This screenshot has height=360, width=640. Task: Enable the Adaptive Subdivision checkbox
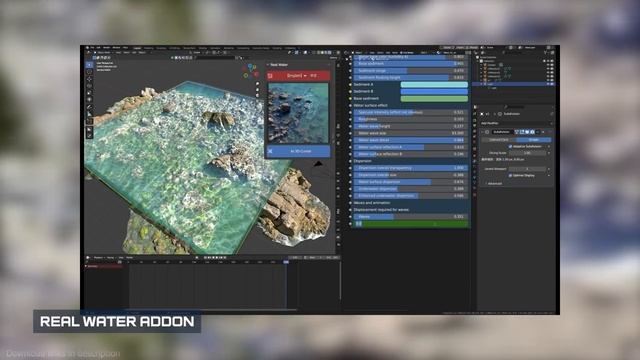coord(510,146)
